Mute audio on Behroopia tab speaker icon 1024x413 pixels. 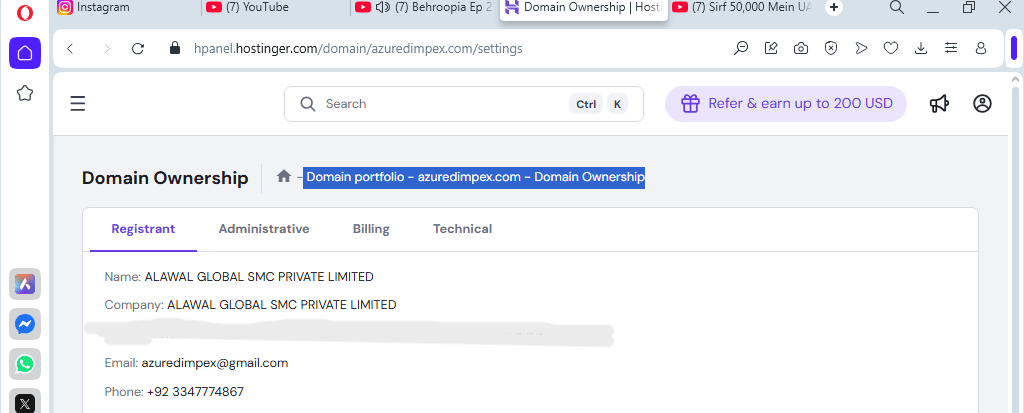[383, 8]
